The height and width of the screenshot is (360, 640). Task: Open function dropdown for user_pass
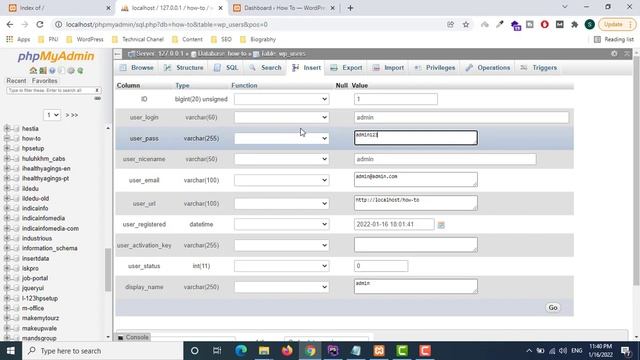click(x=282, y=138)
